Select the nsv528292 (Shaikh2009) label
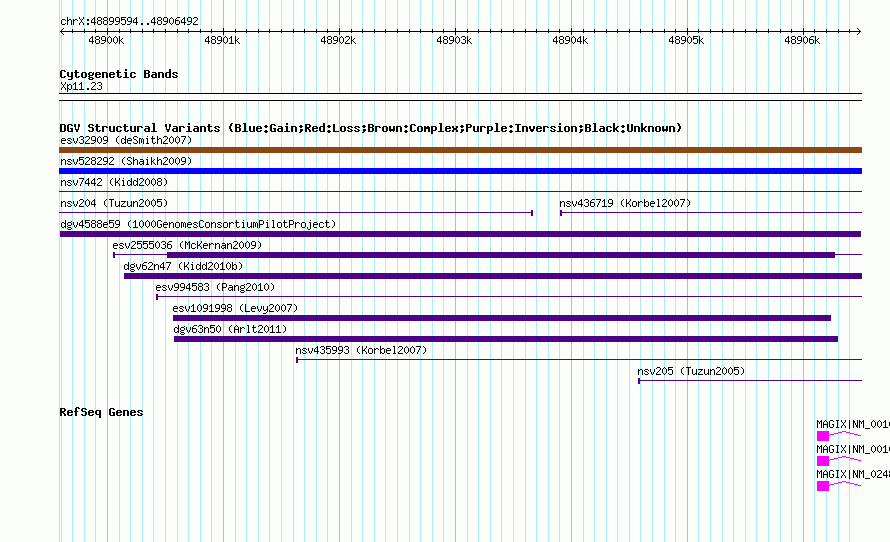 click(x=126, y=161)
